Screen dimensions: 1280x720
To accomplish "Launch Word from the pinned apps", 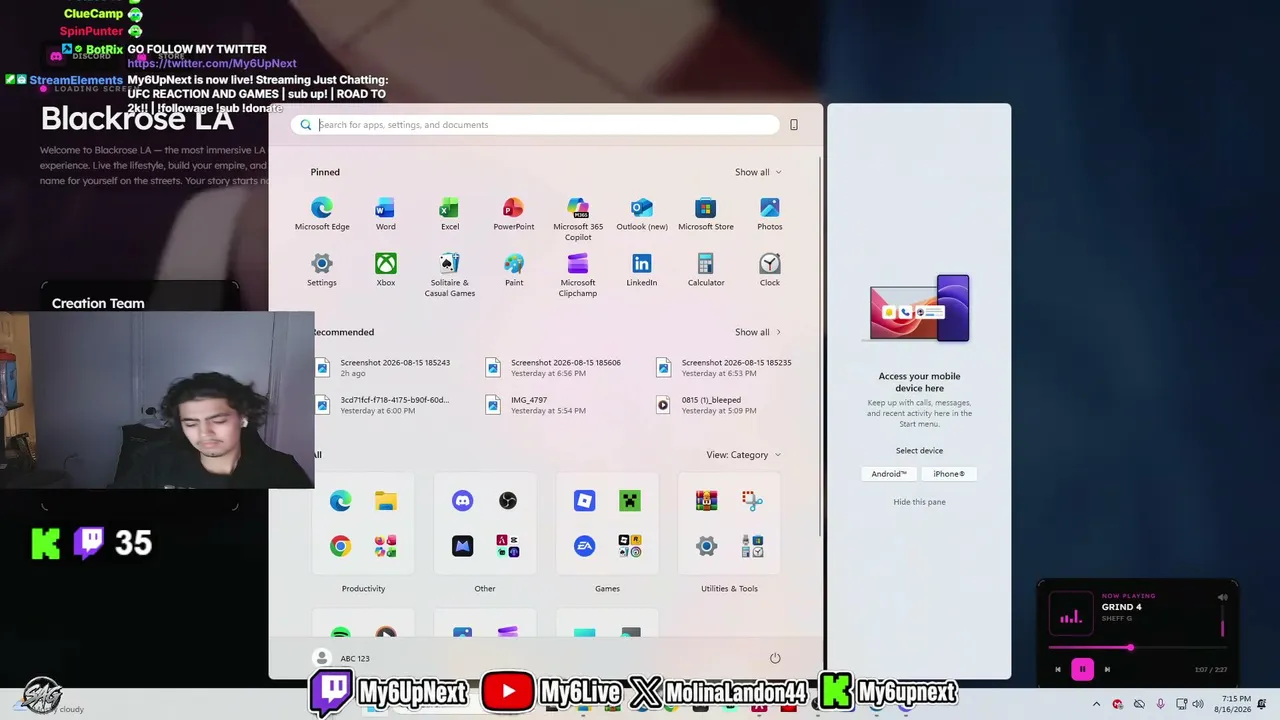I will 385,213.
